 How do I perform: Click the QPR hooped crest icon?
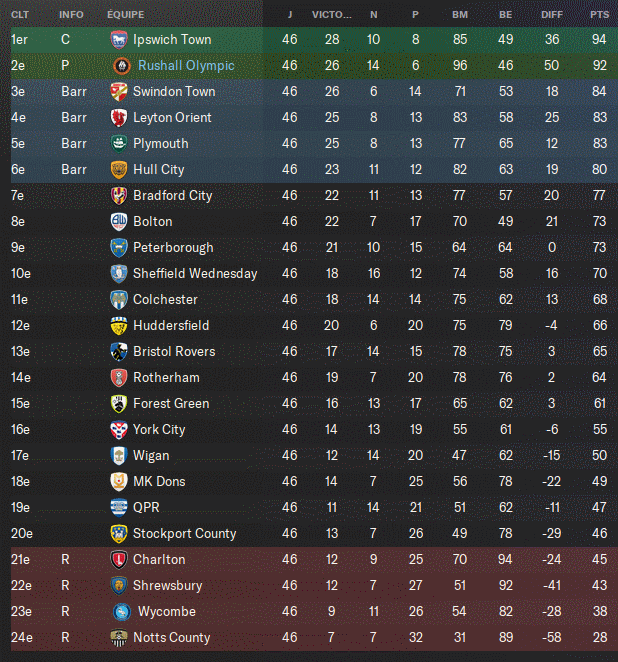[119, 507]
